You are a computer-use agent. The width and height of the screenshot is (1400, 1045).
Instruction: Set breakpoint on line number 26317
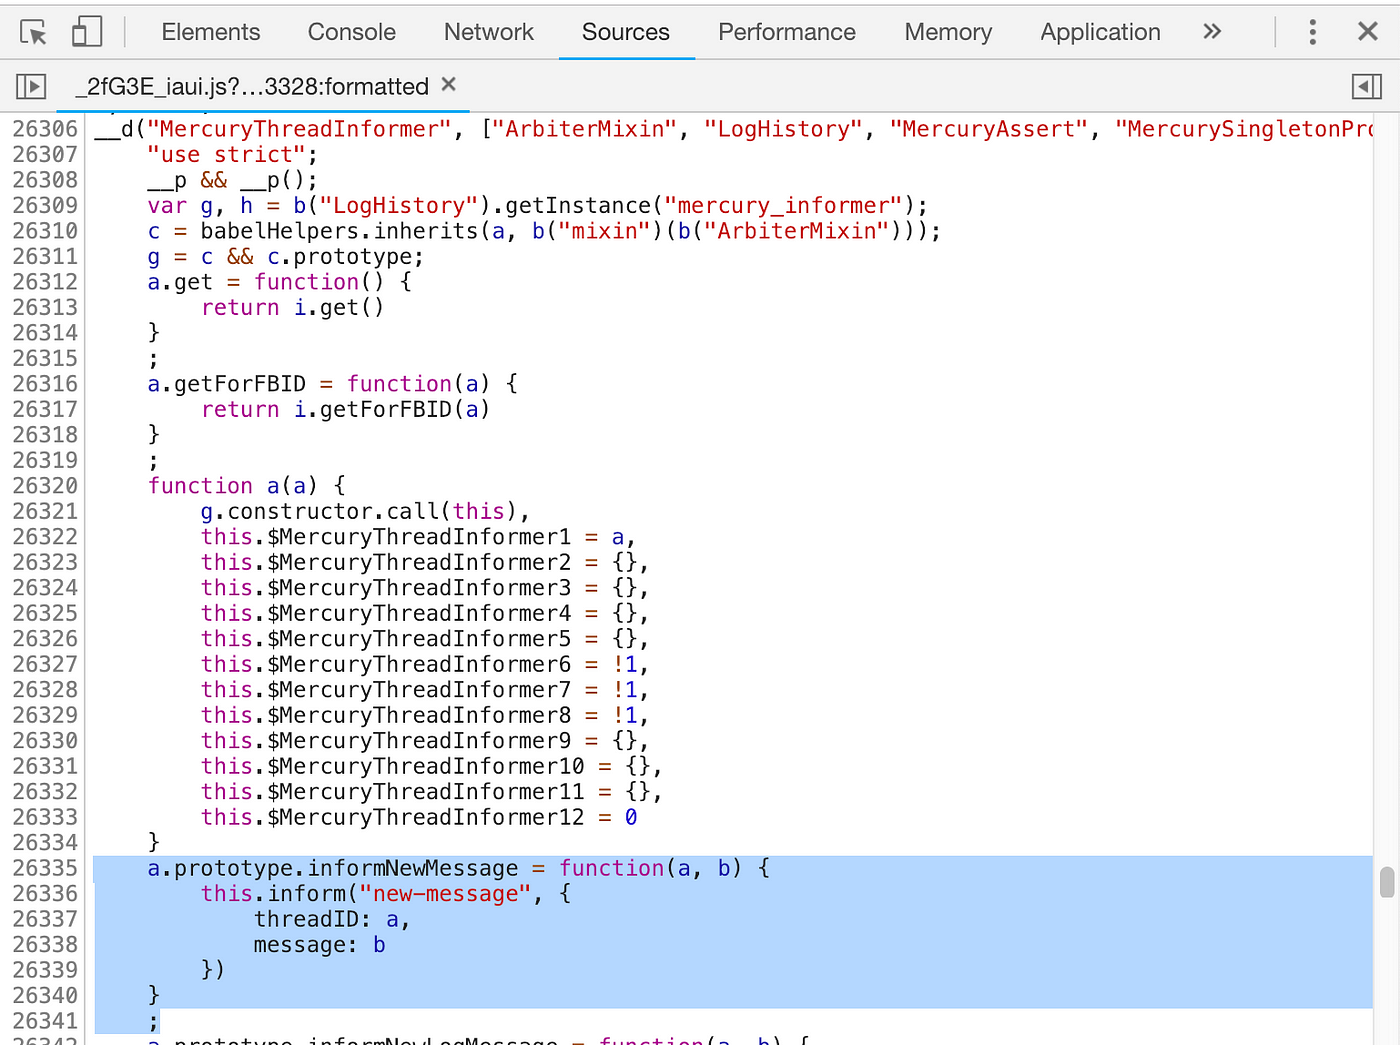45,410
